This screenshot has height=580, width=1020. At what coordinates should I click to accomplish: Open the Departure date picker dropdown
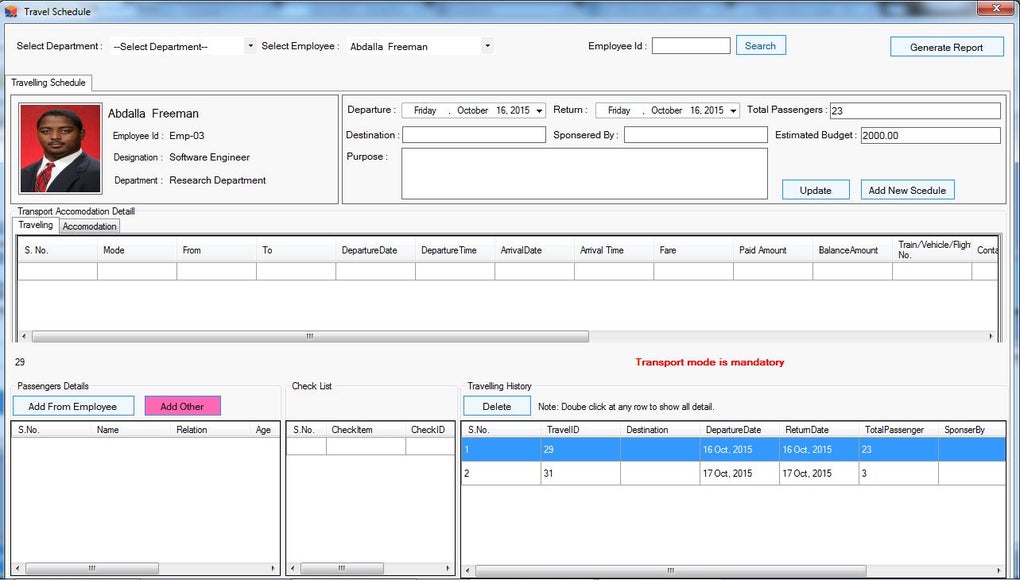(x=539, y=111)
